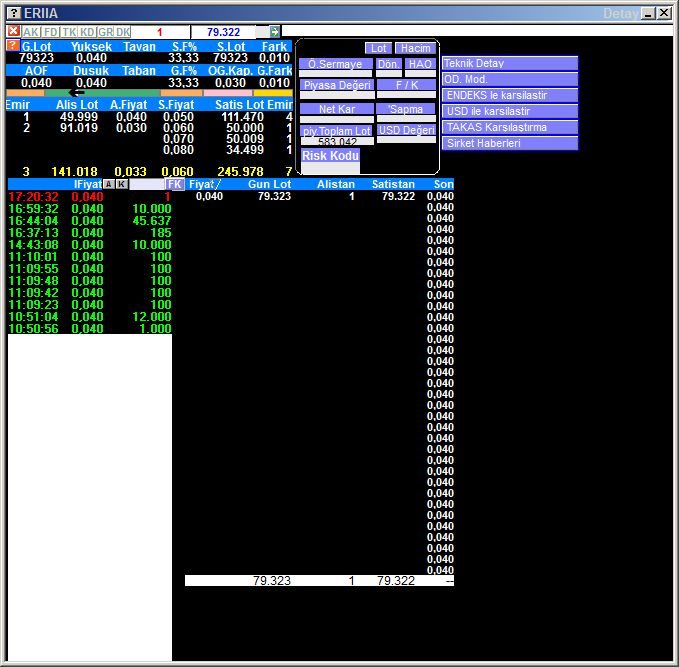The width and height of the screenshot is (679, 667).
Task: Open Sirket Haberleri
Action: (510, 143)
